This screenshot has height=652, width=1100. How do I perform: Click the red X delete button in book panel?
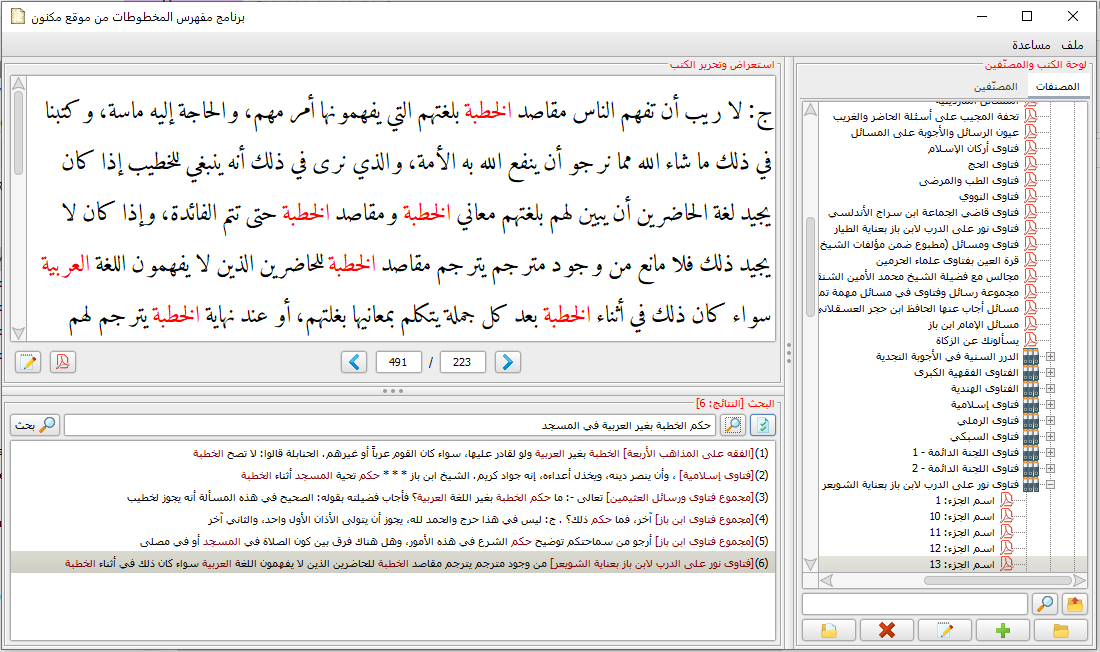pos(887,630)
